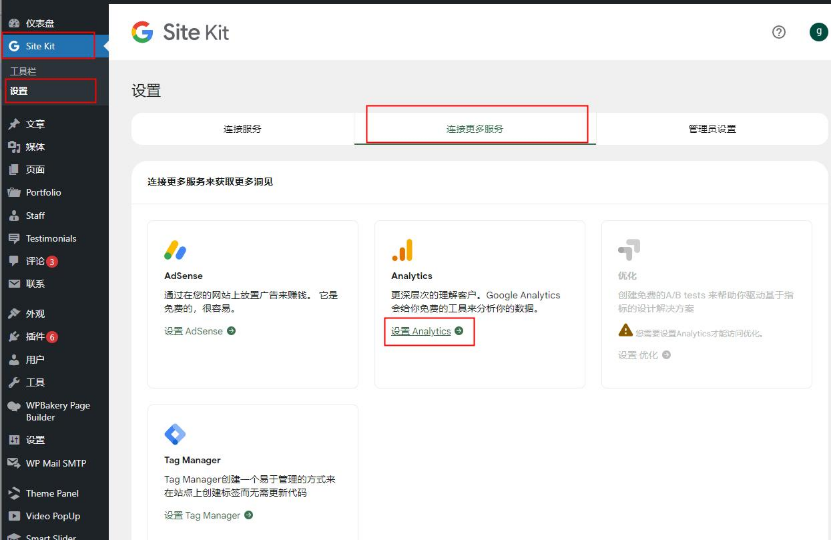The height and width of the screenshot is (540, 831).
Task: Open the 文章 posts menu
Action: pyautogui.click(x=35, y=124)
